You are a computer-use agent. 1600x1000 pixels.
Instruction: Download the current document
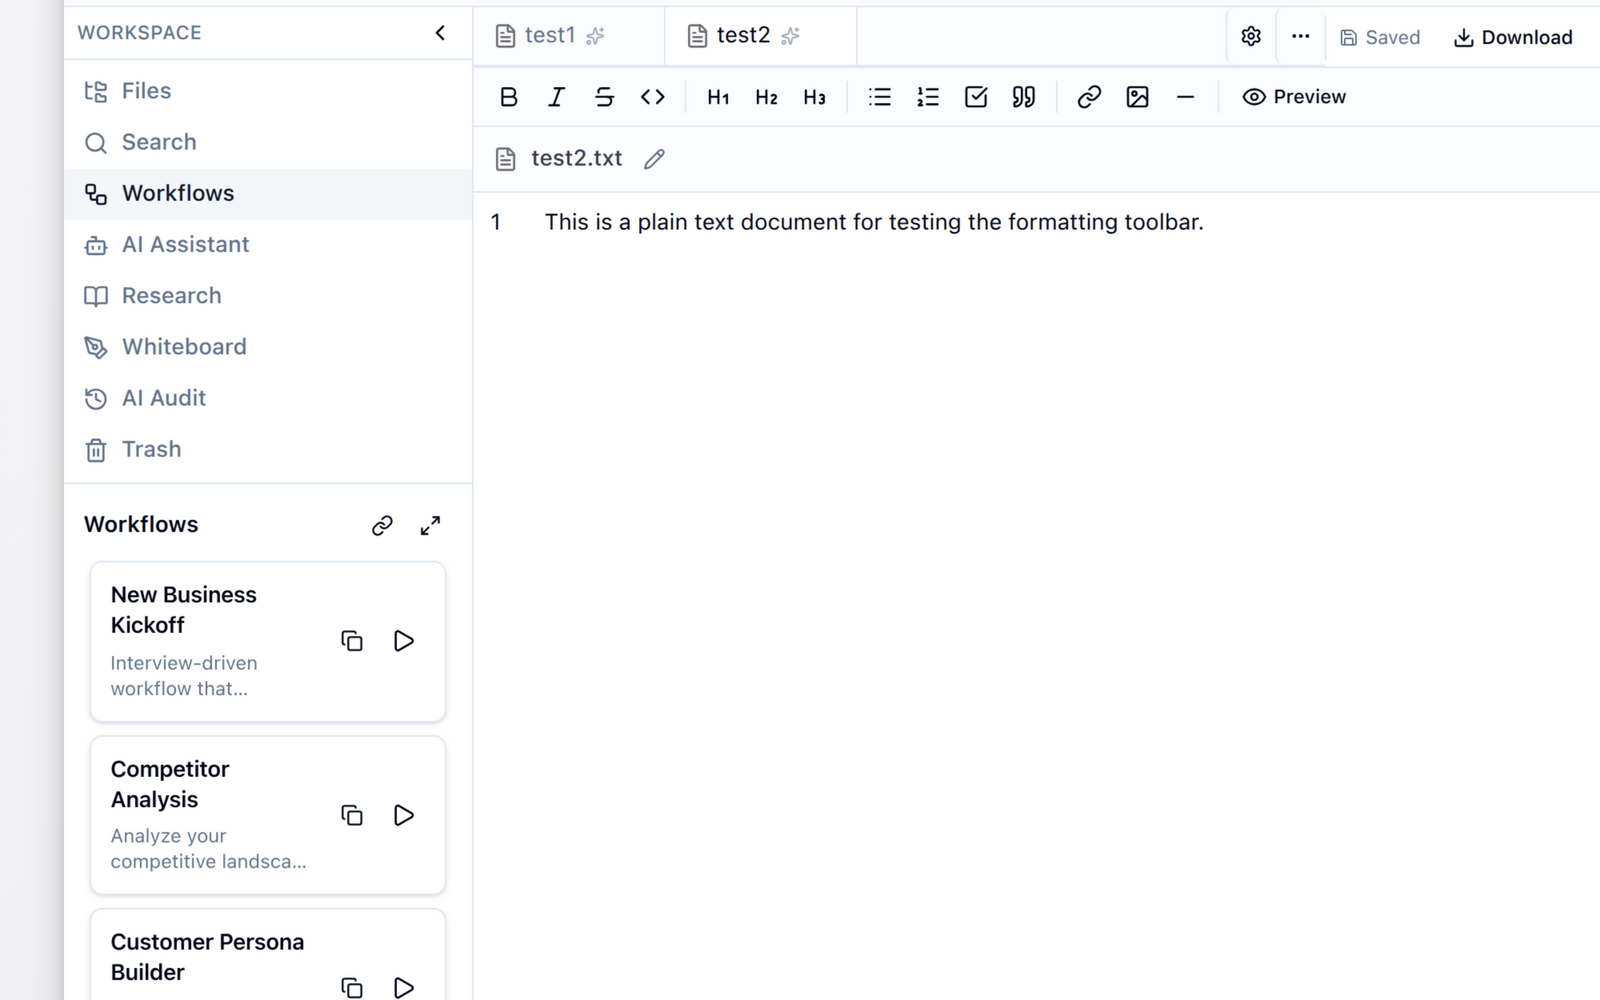(x=1512, y=37)
